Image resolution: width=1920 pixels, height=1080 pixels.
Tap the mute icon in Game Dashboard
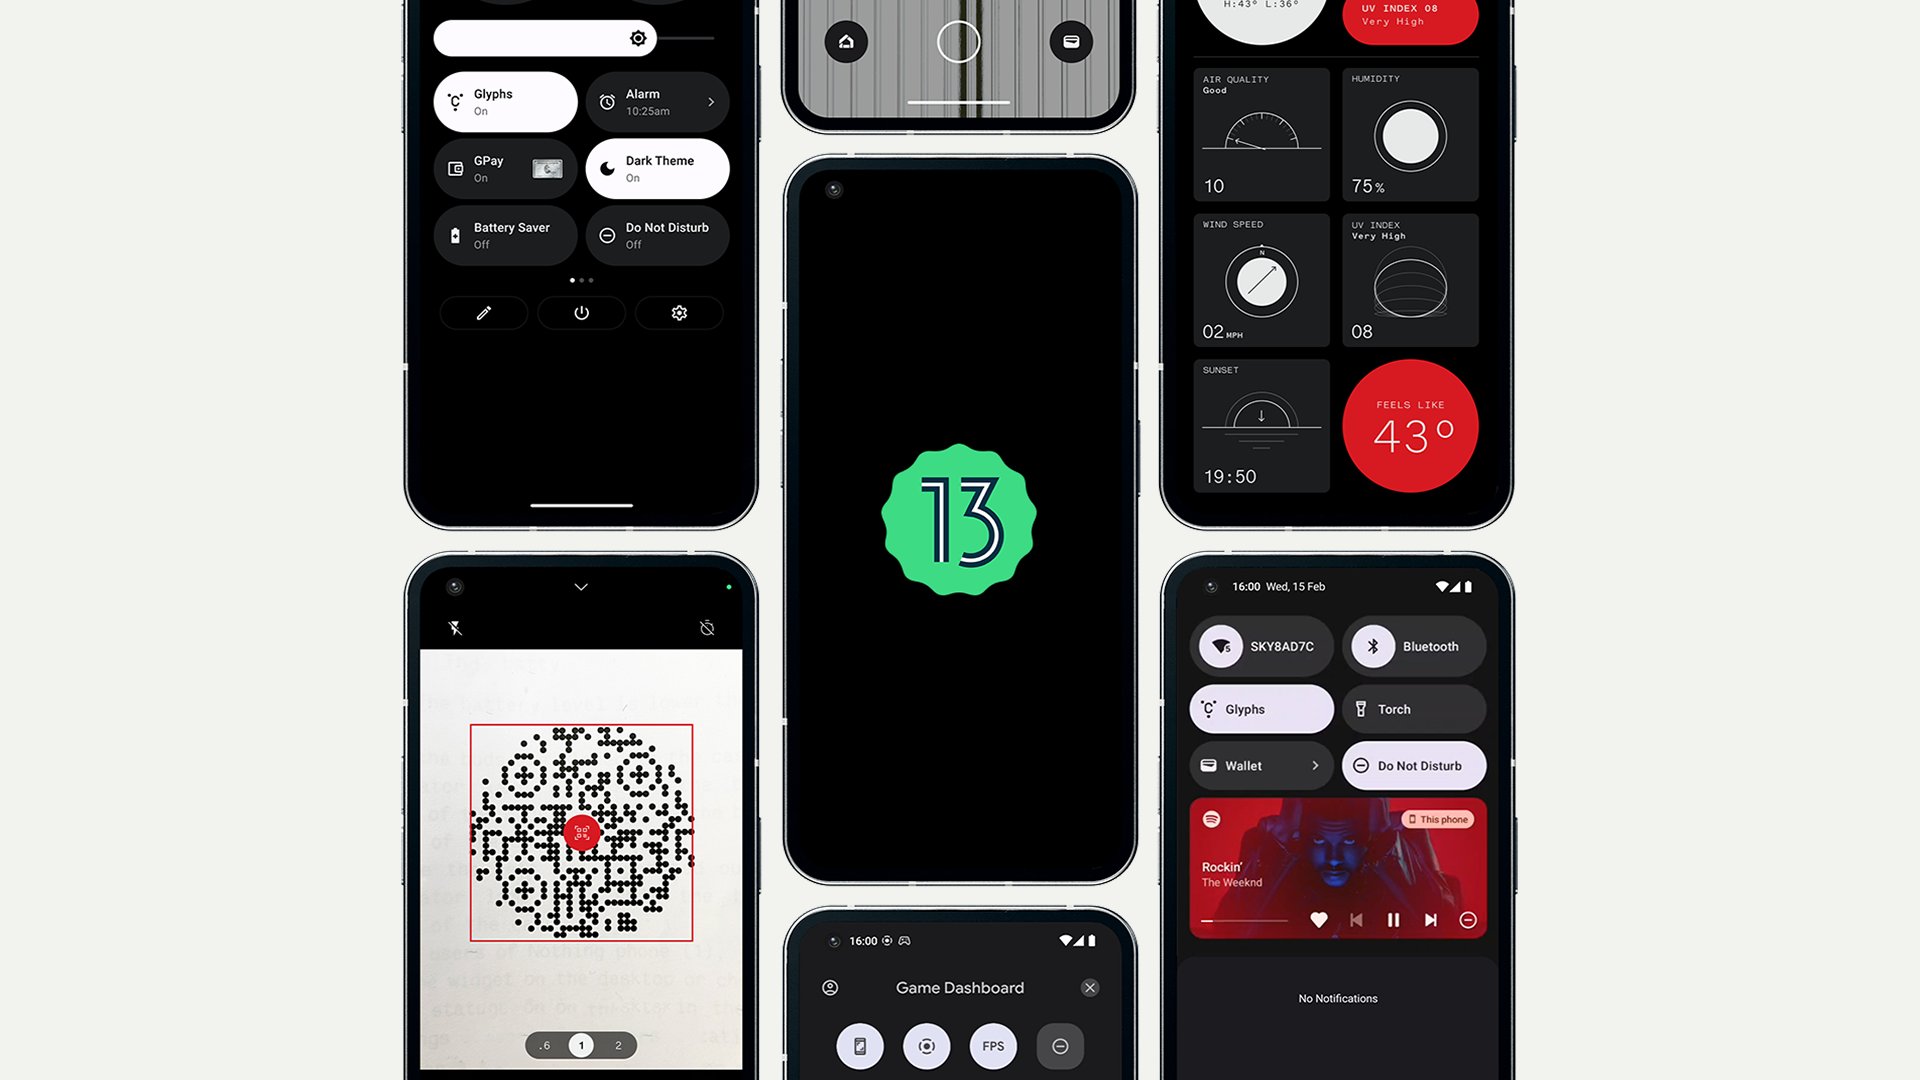click(1059, 1046)
